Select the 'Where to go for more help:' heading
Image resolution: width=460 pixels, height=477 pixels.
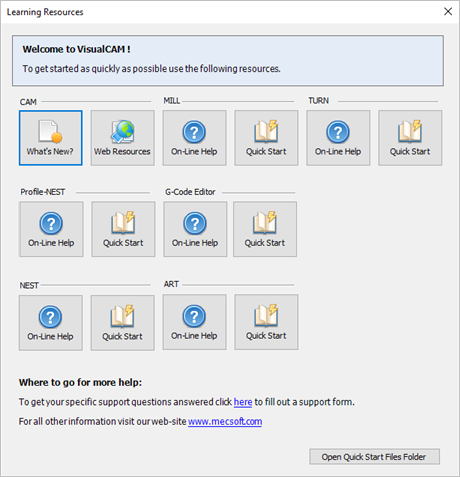pyautogui.click(x=80, y=382)
